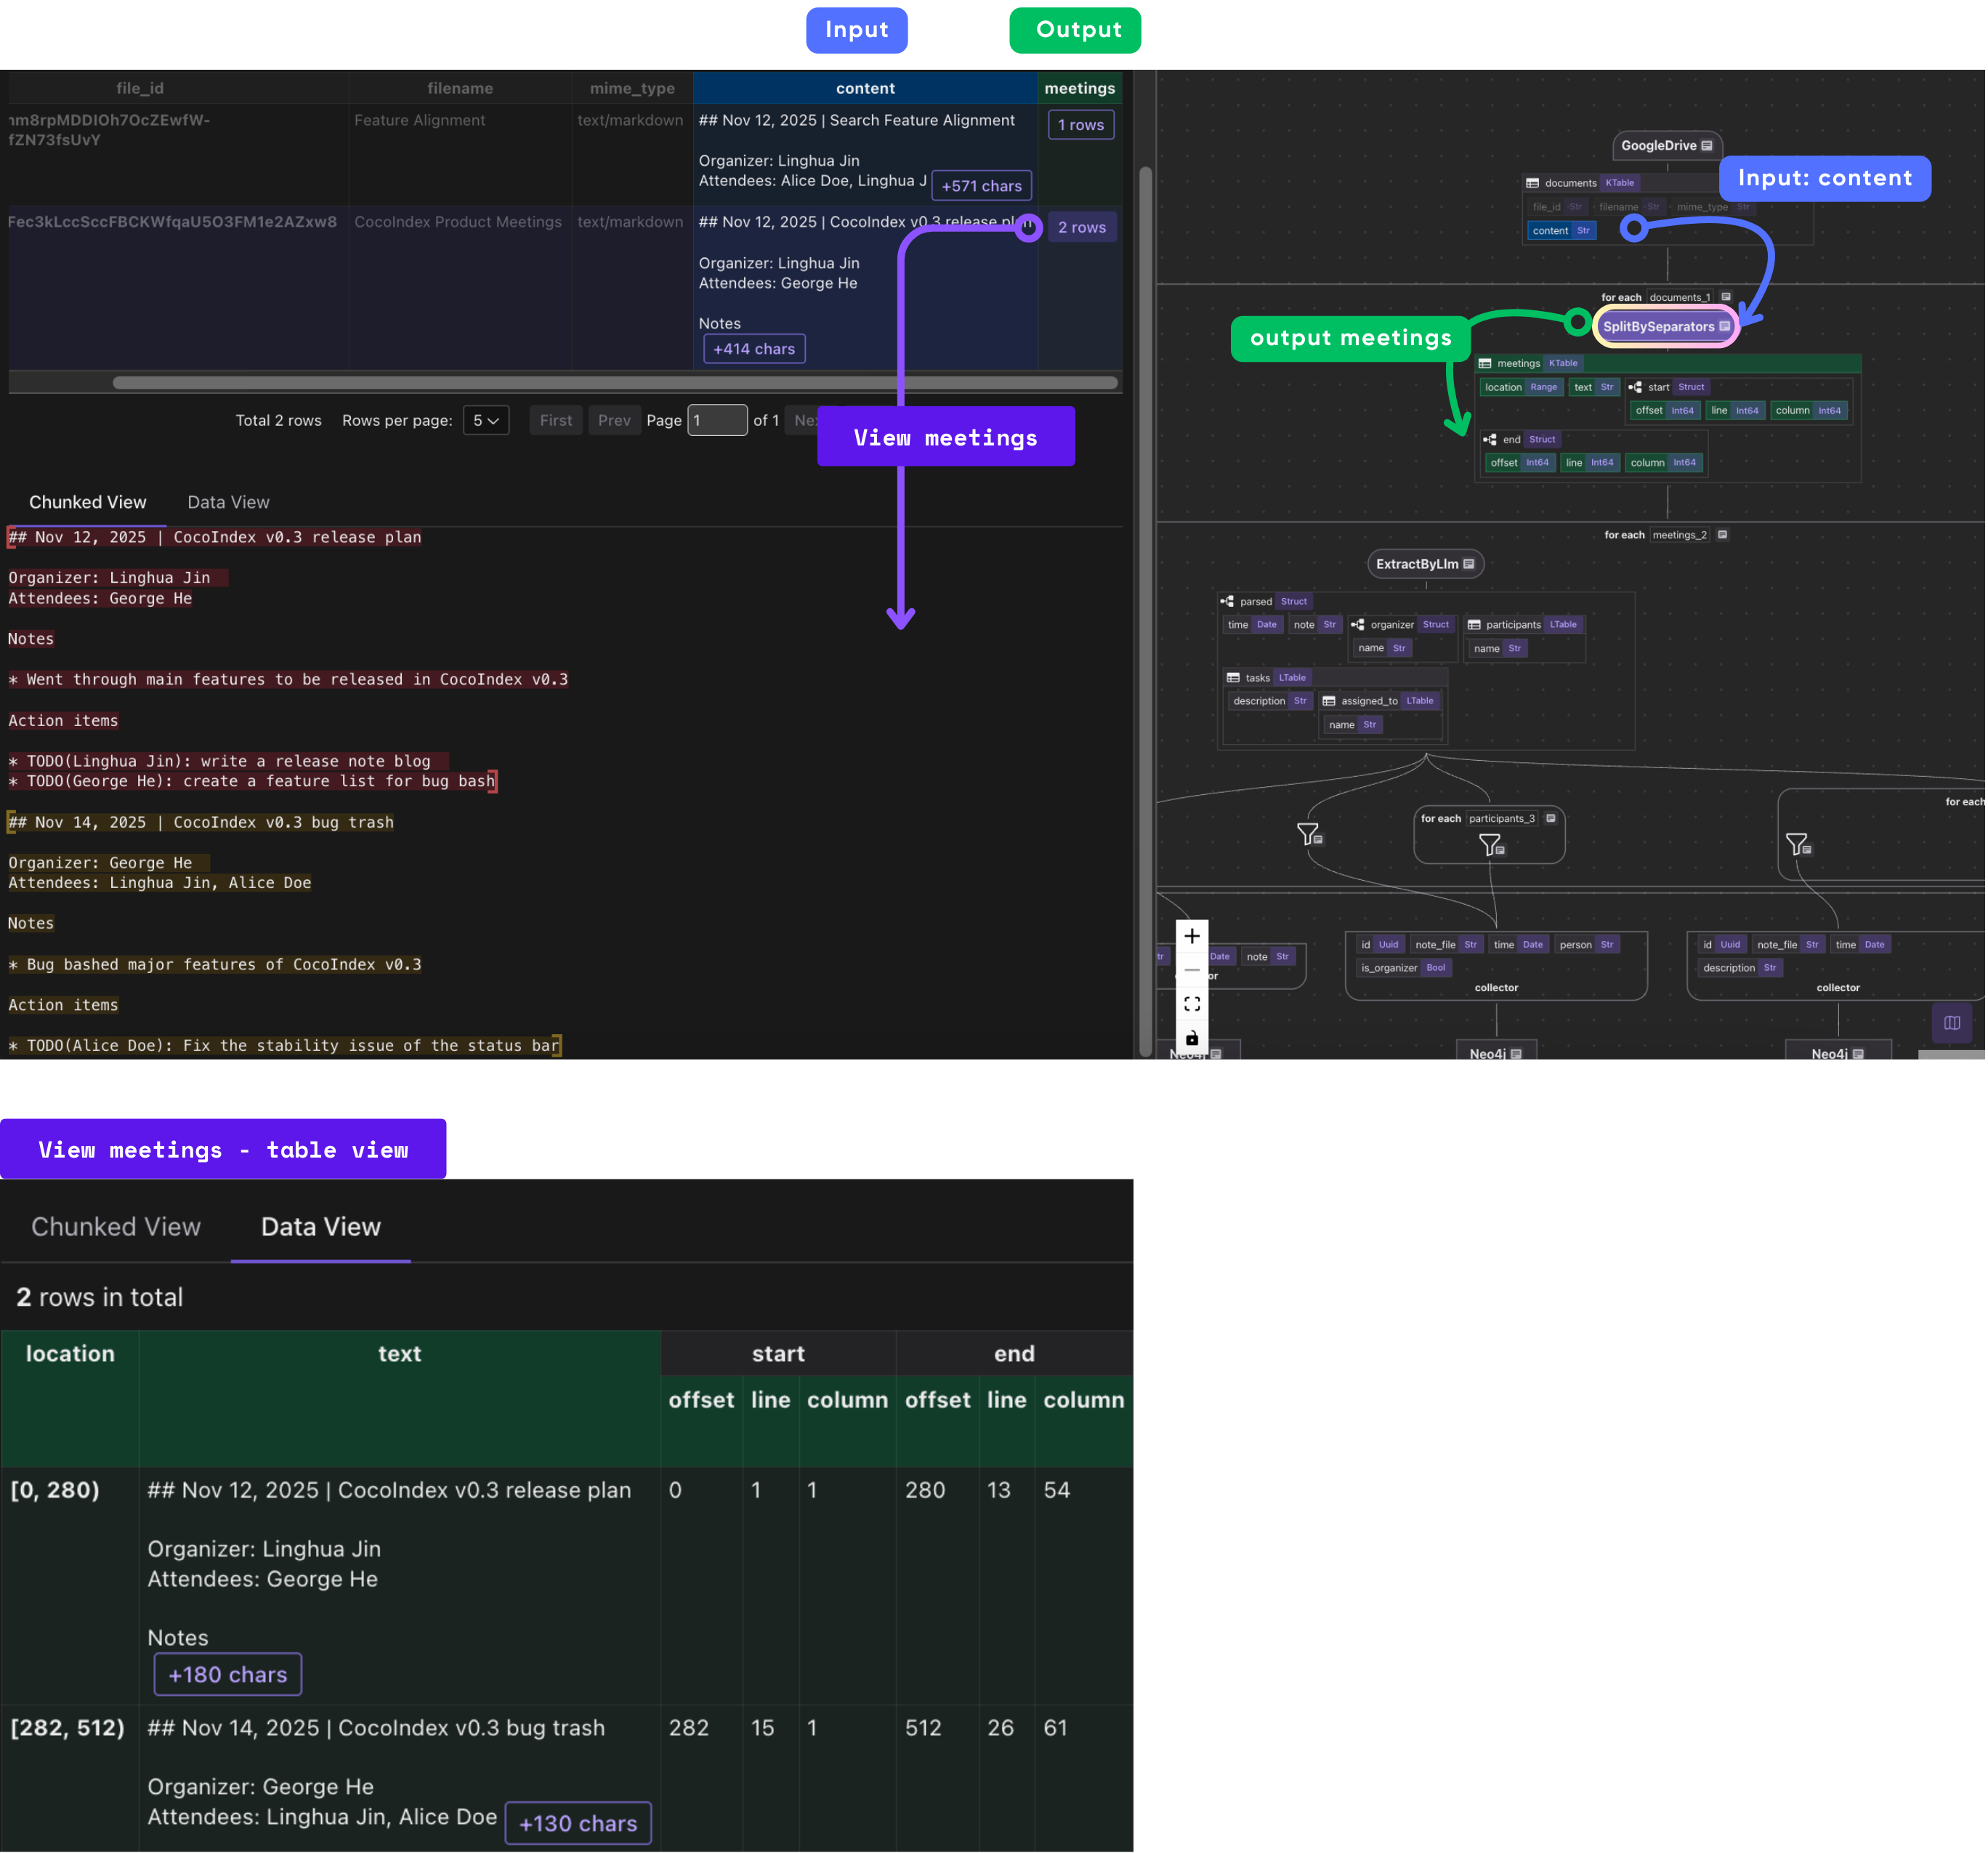Select lower Chunked View tab
The image size is (1988, 1853).
point(116,1226)
